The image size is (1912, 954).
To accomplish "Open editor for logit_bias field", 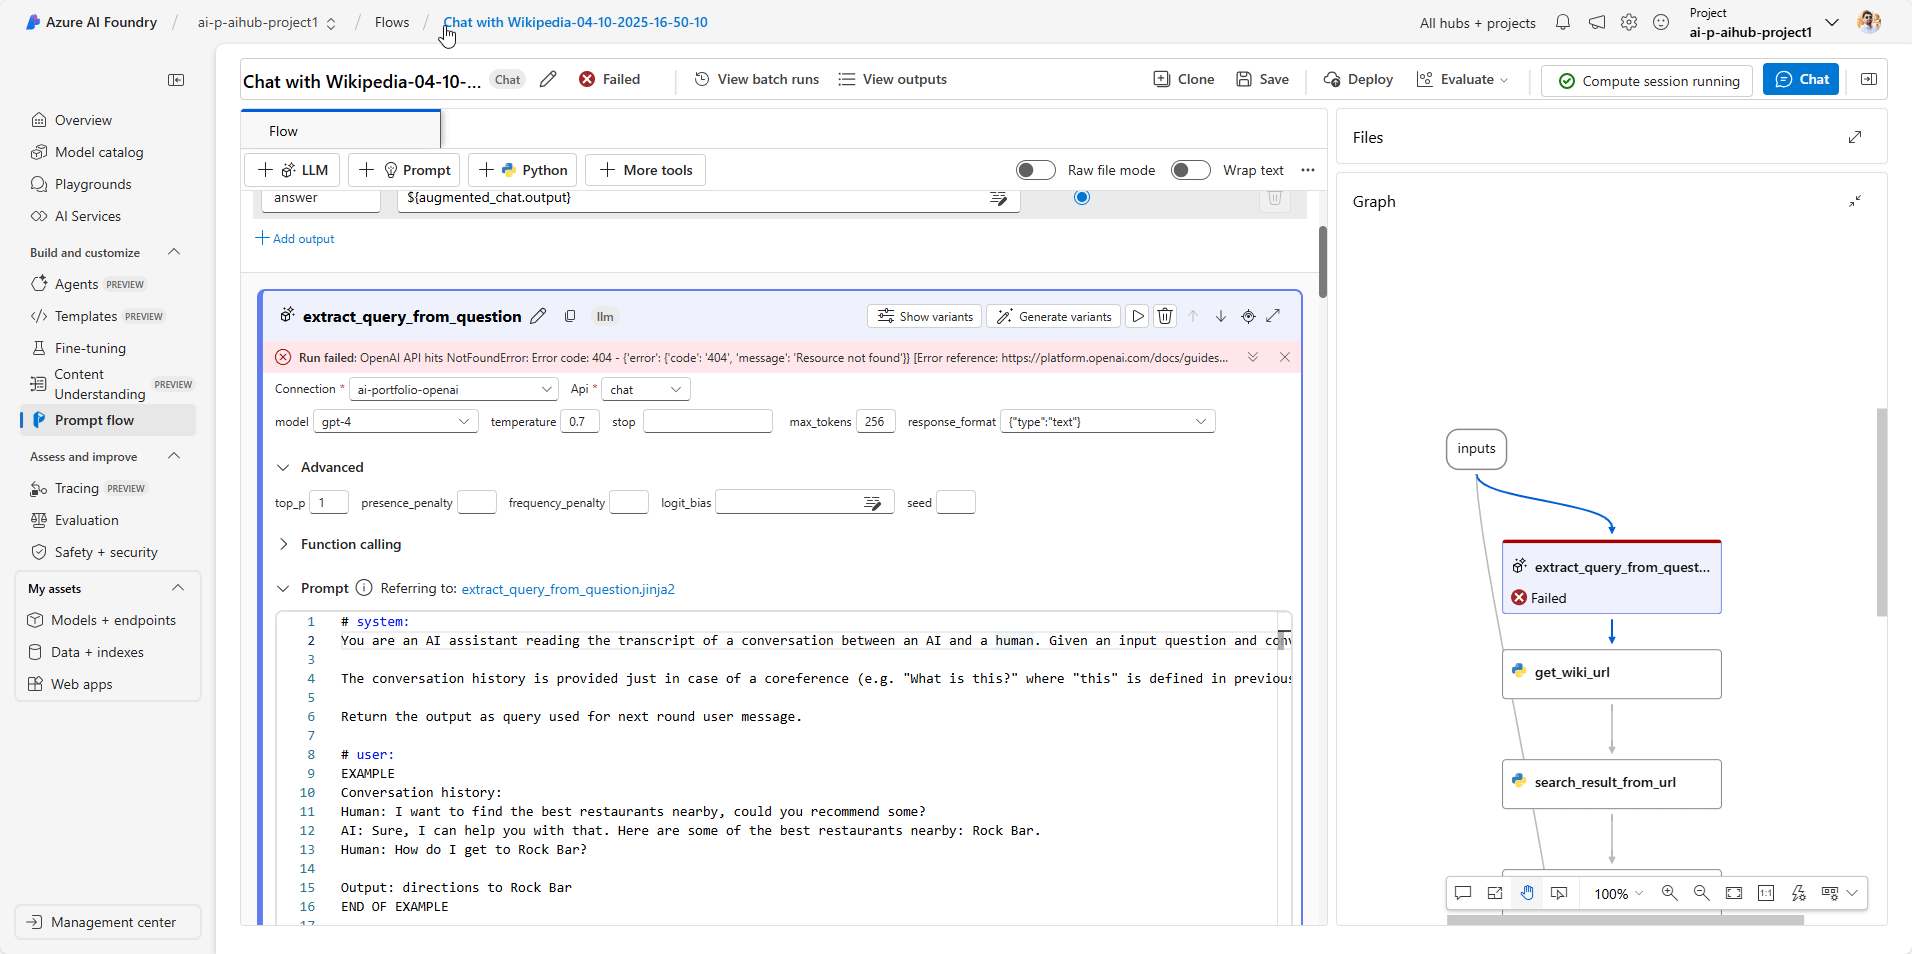I will point(873,503).
